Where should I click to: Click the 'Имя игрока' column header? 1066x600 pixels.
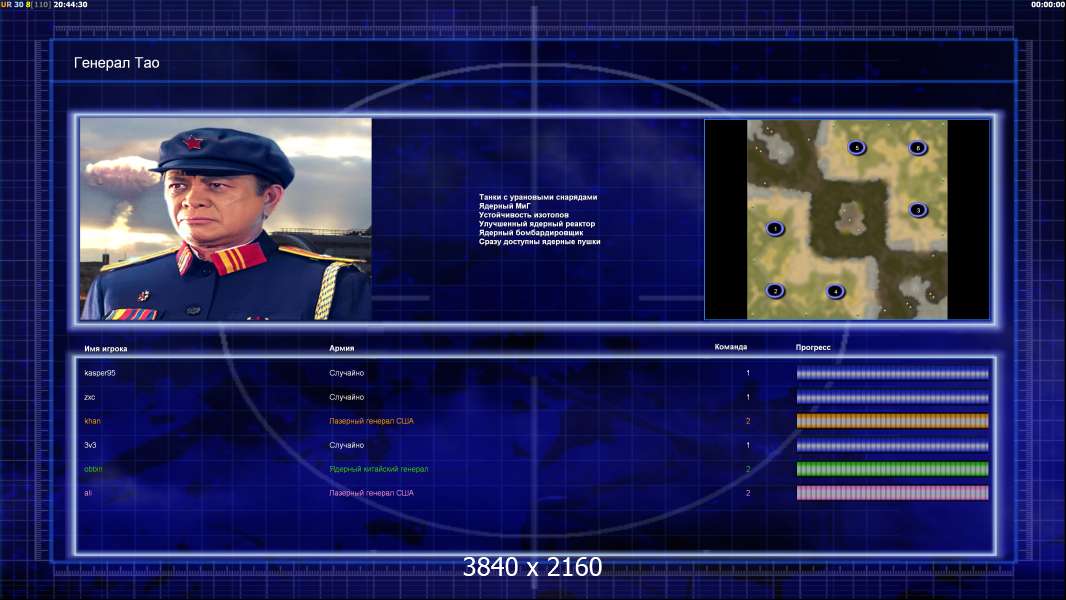click(105, 349)
